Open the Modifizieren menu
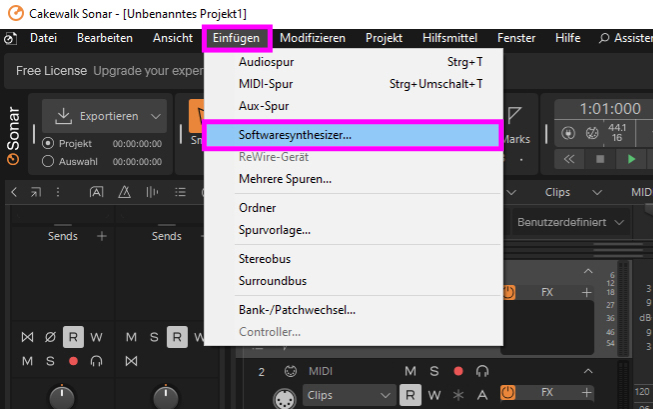 312,38
